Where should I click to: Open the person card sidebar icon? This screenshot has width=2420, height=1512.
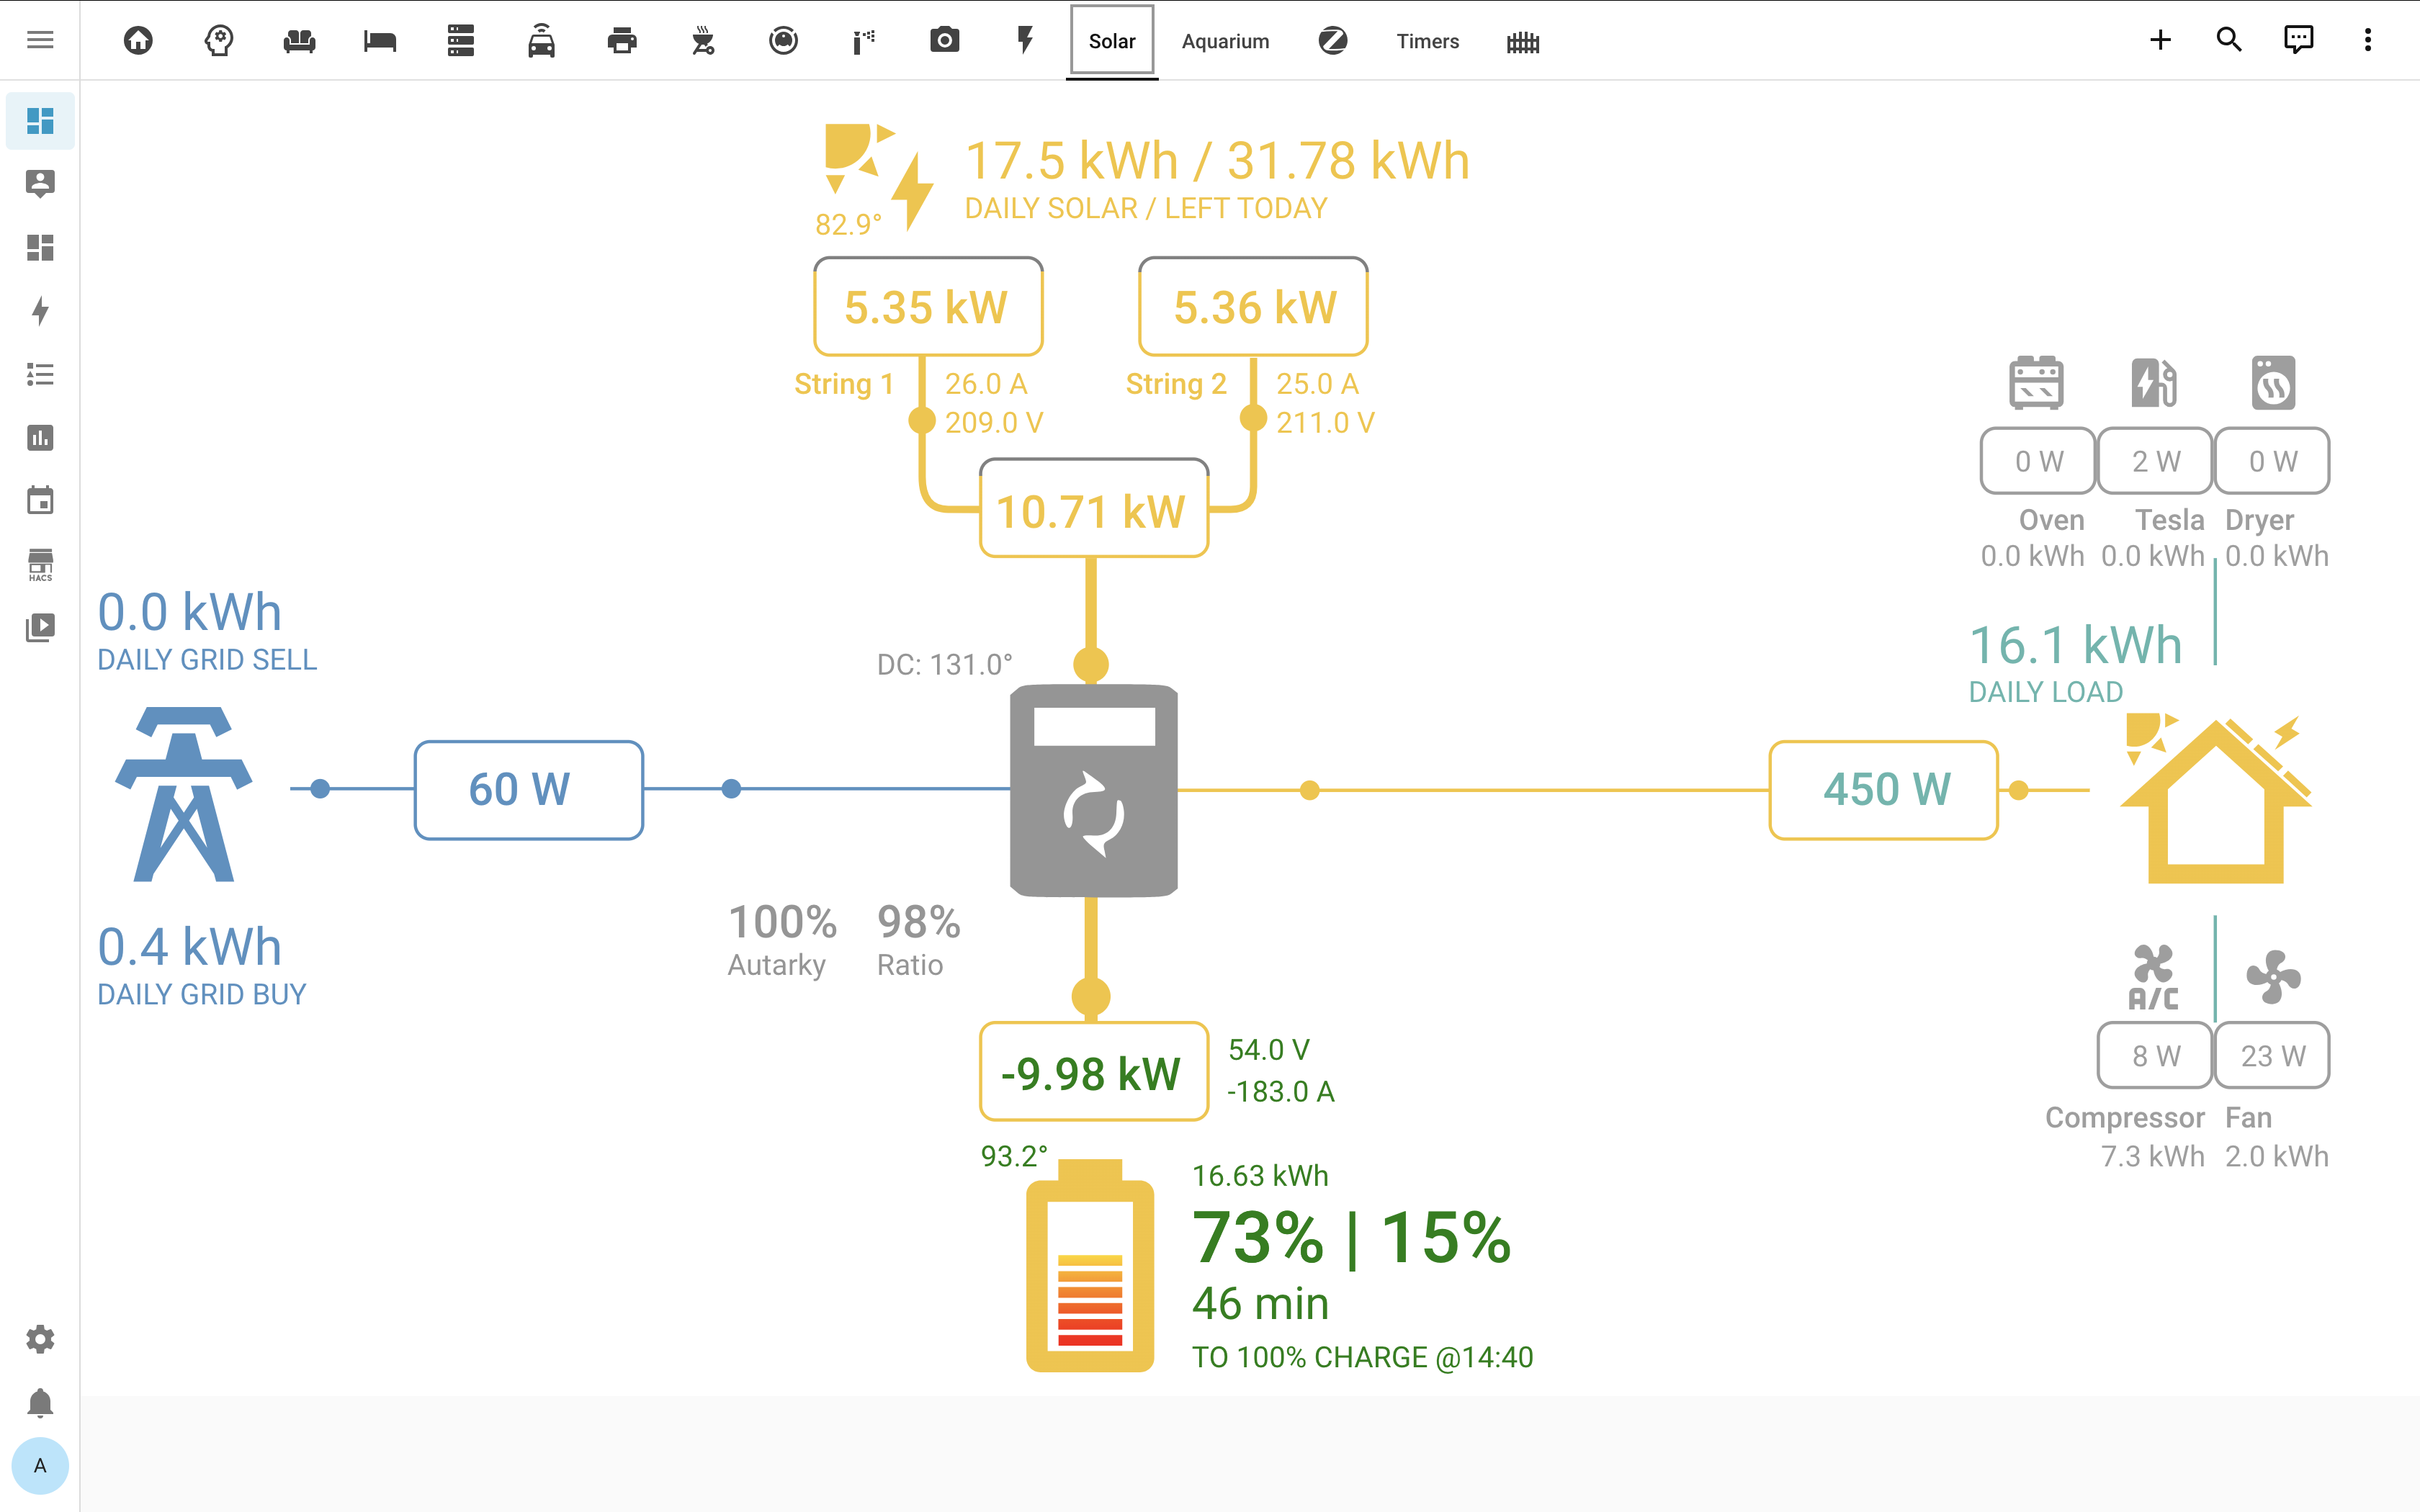(40, 184)
